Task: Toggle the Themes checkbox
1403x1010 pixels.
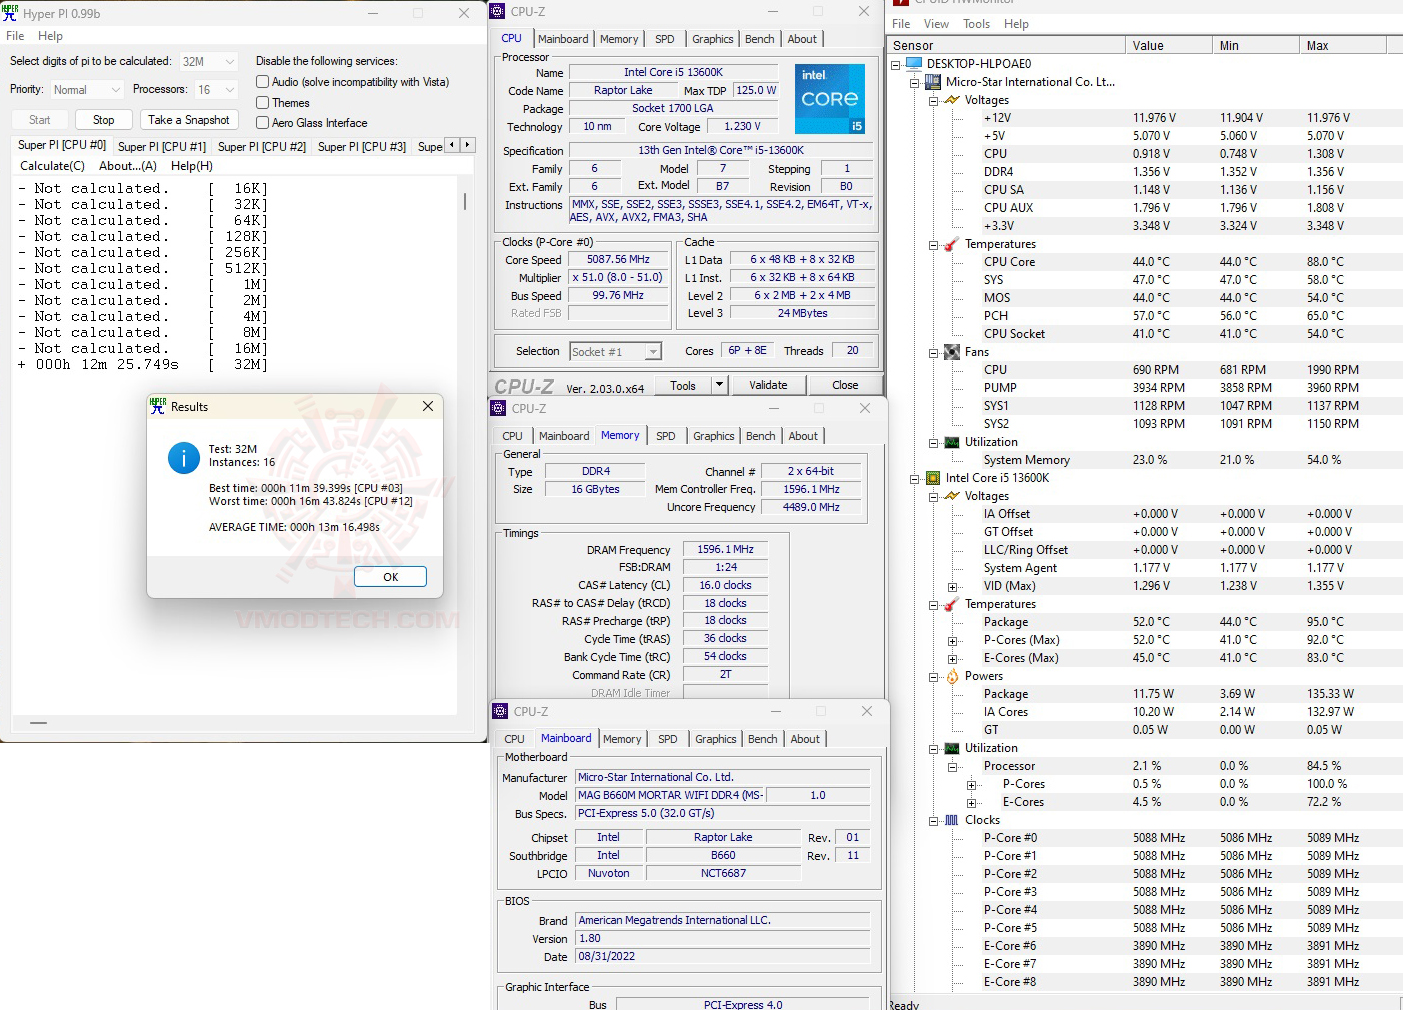Action: click(x=263, y=102)
